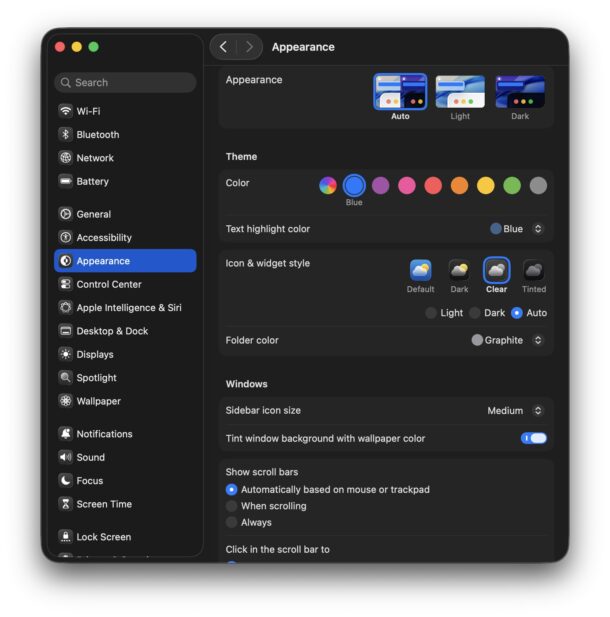Click the Apple Intelligence & Siri icon
The image size is (610, 617).
tap(66, 307)
